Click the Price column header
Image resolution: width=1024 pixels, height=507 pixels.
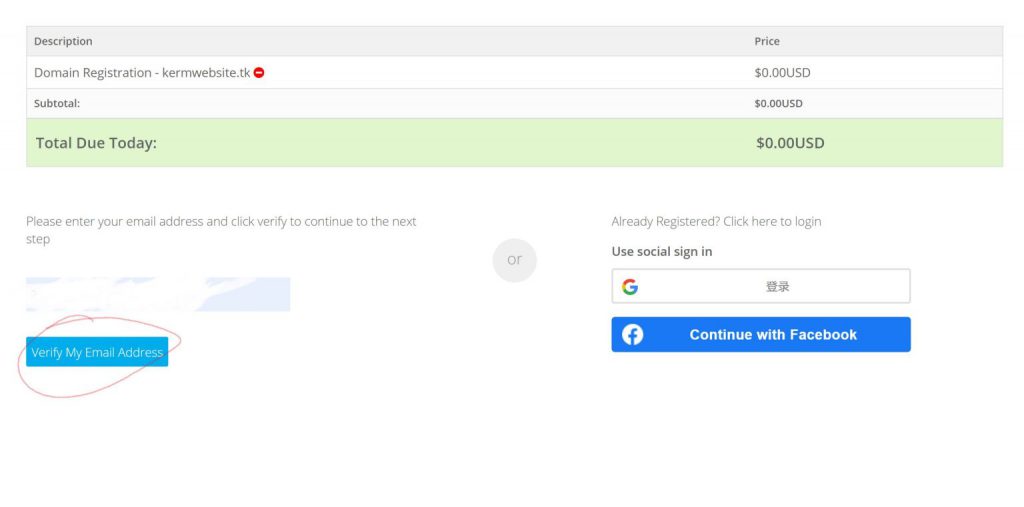tap(767, 41)
